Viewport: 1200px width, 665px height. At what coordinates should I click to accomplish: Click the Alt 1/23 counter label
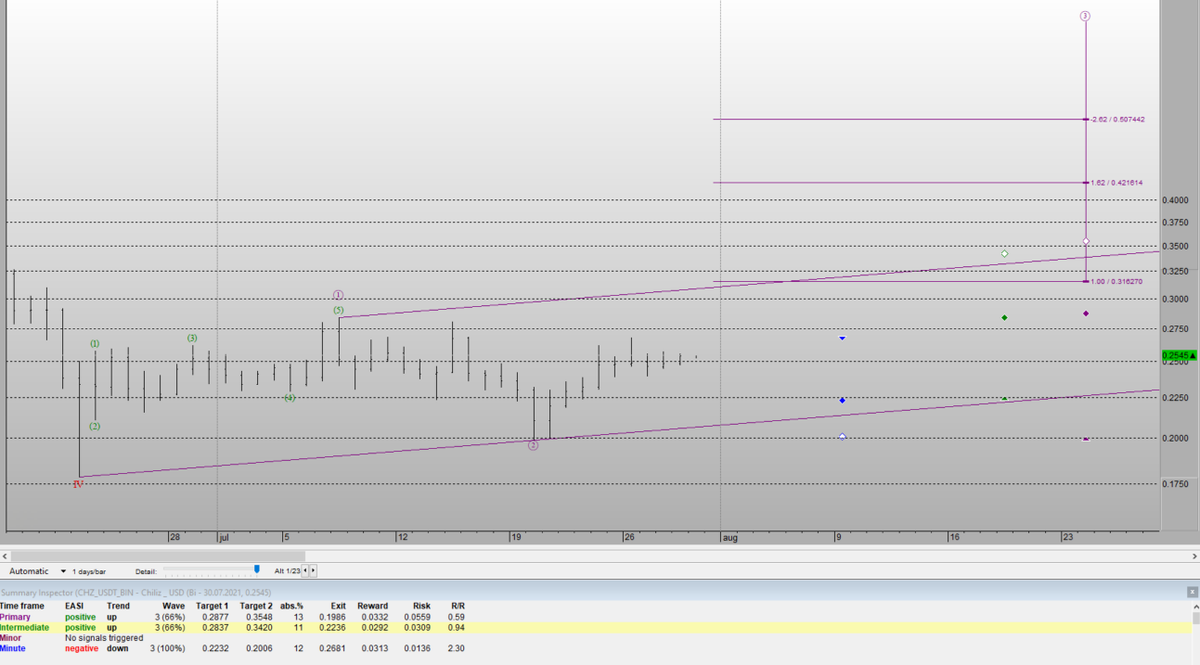287,570
